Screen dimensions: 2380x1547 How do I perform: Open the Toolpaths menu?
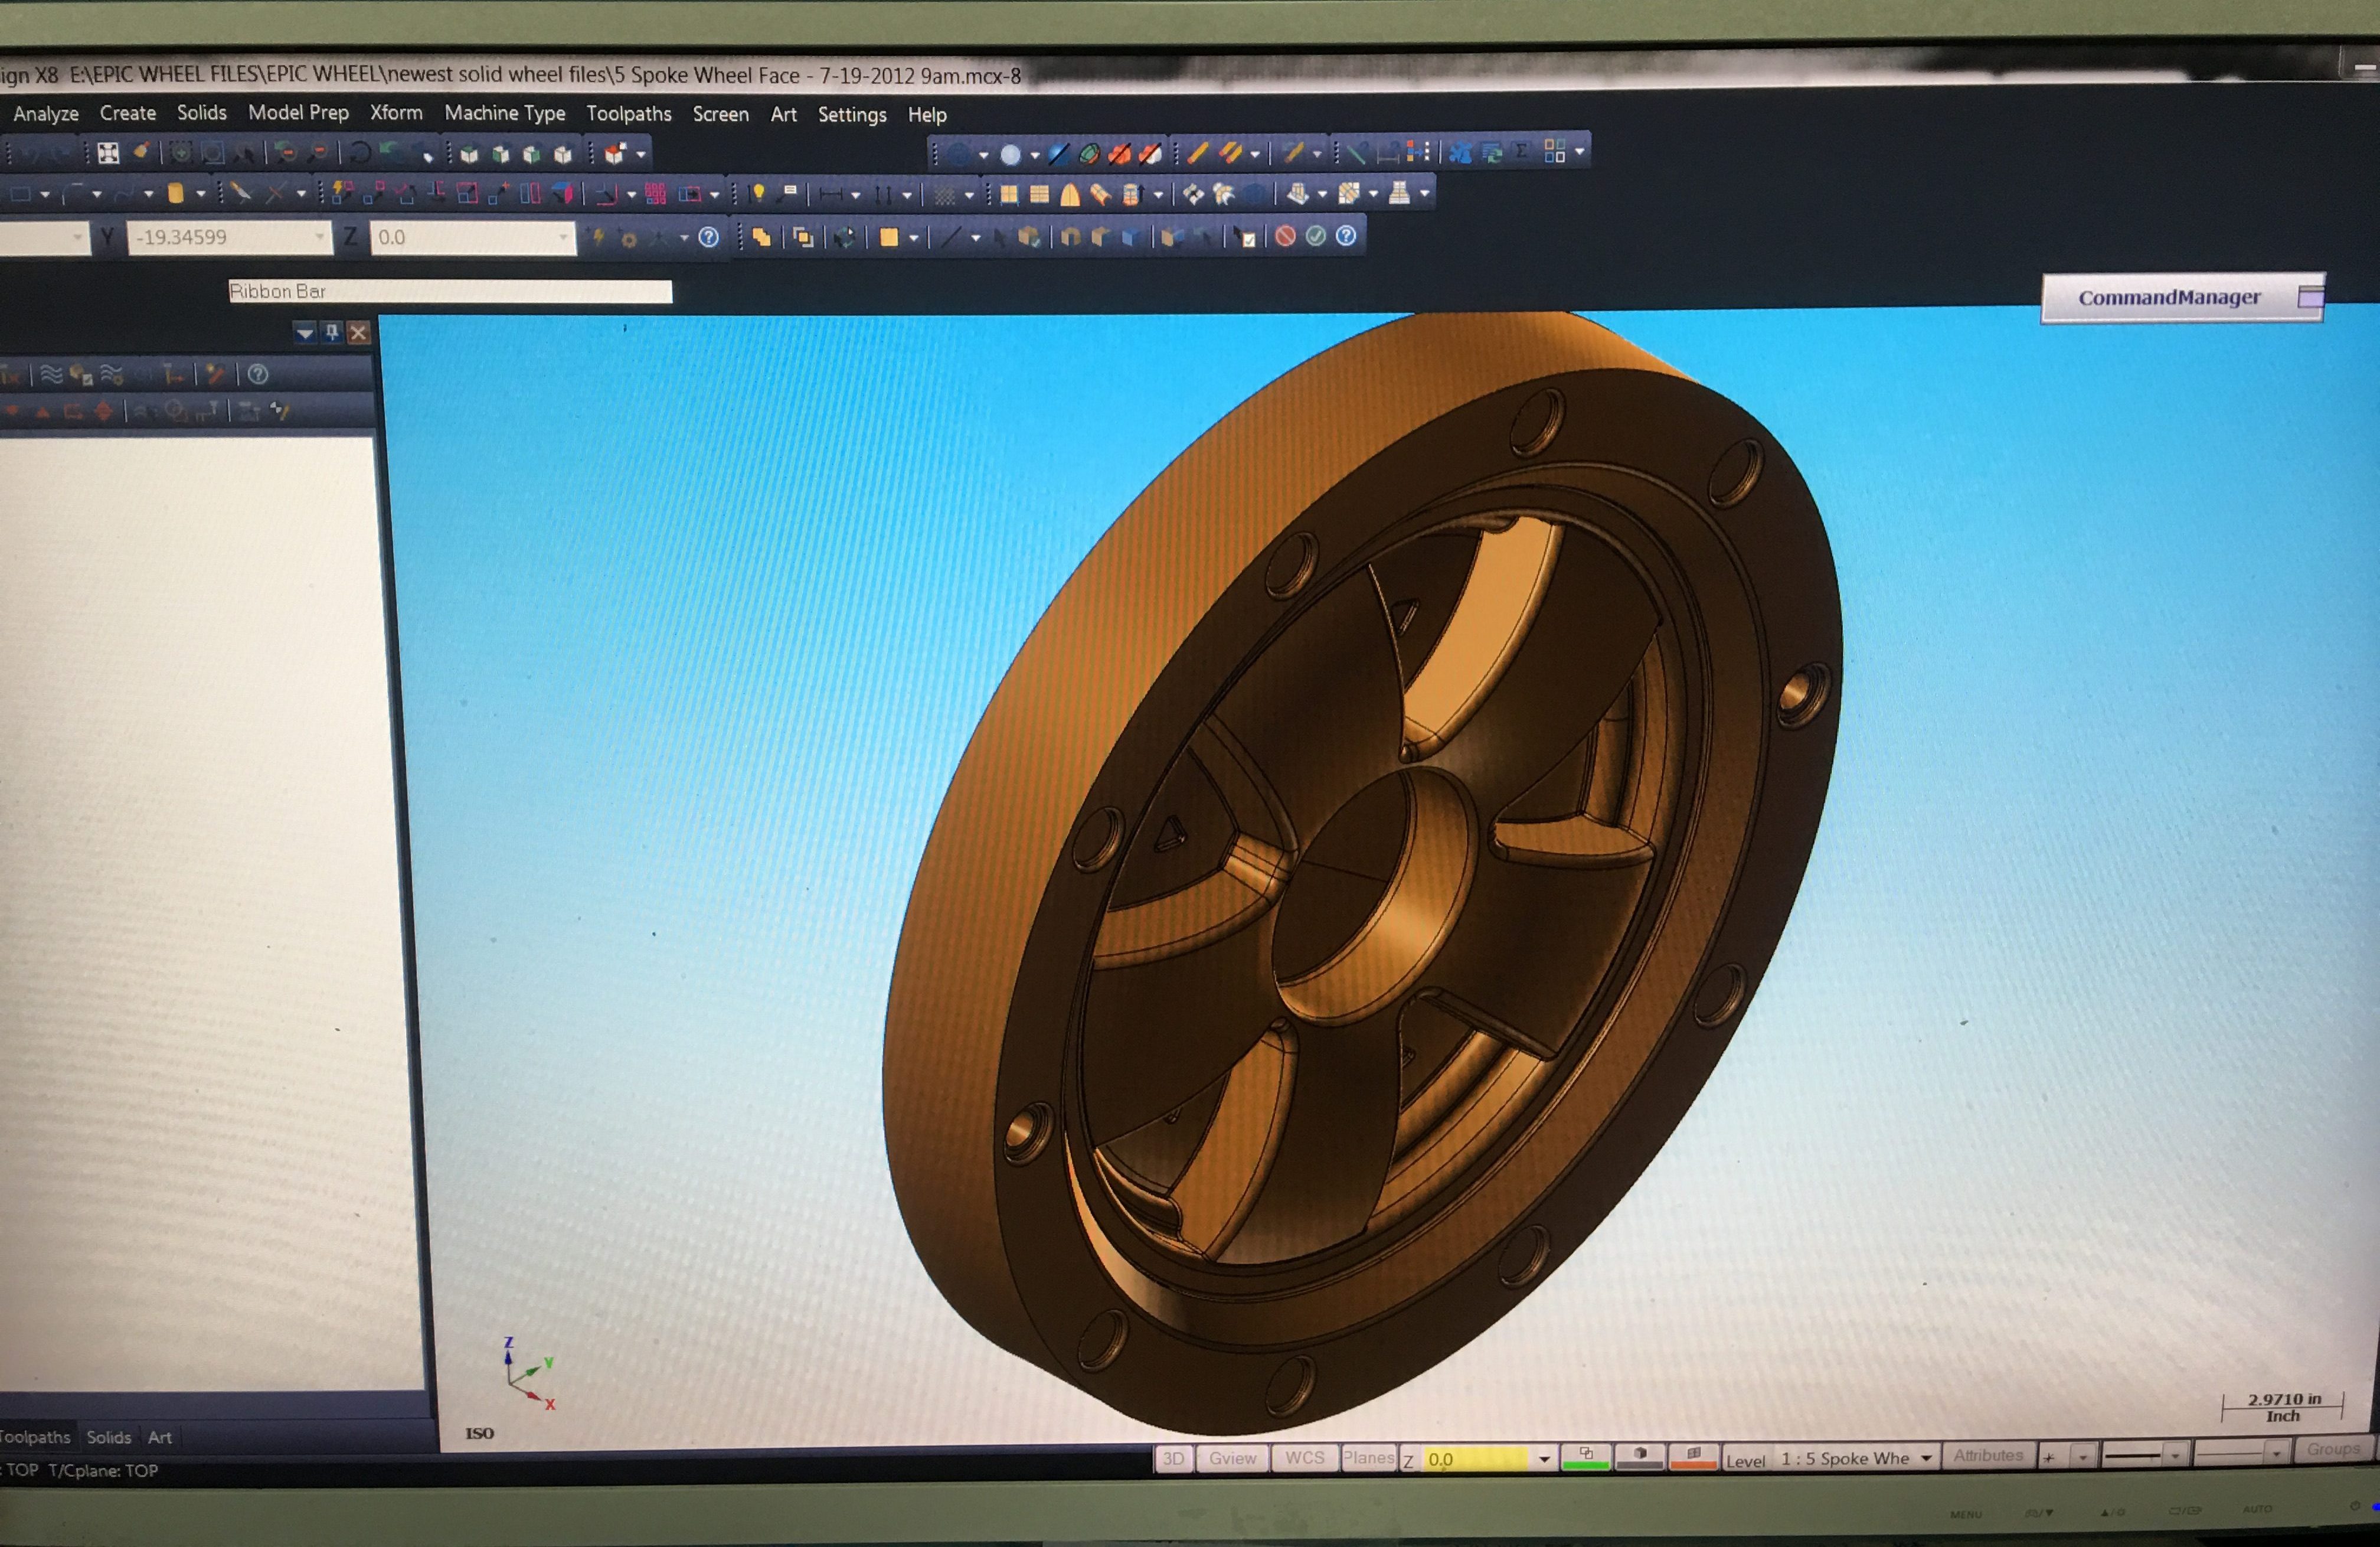pyautogui.click(x=628, y=114)
